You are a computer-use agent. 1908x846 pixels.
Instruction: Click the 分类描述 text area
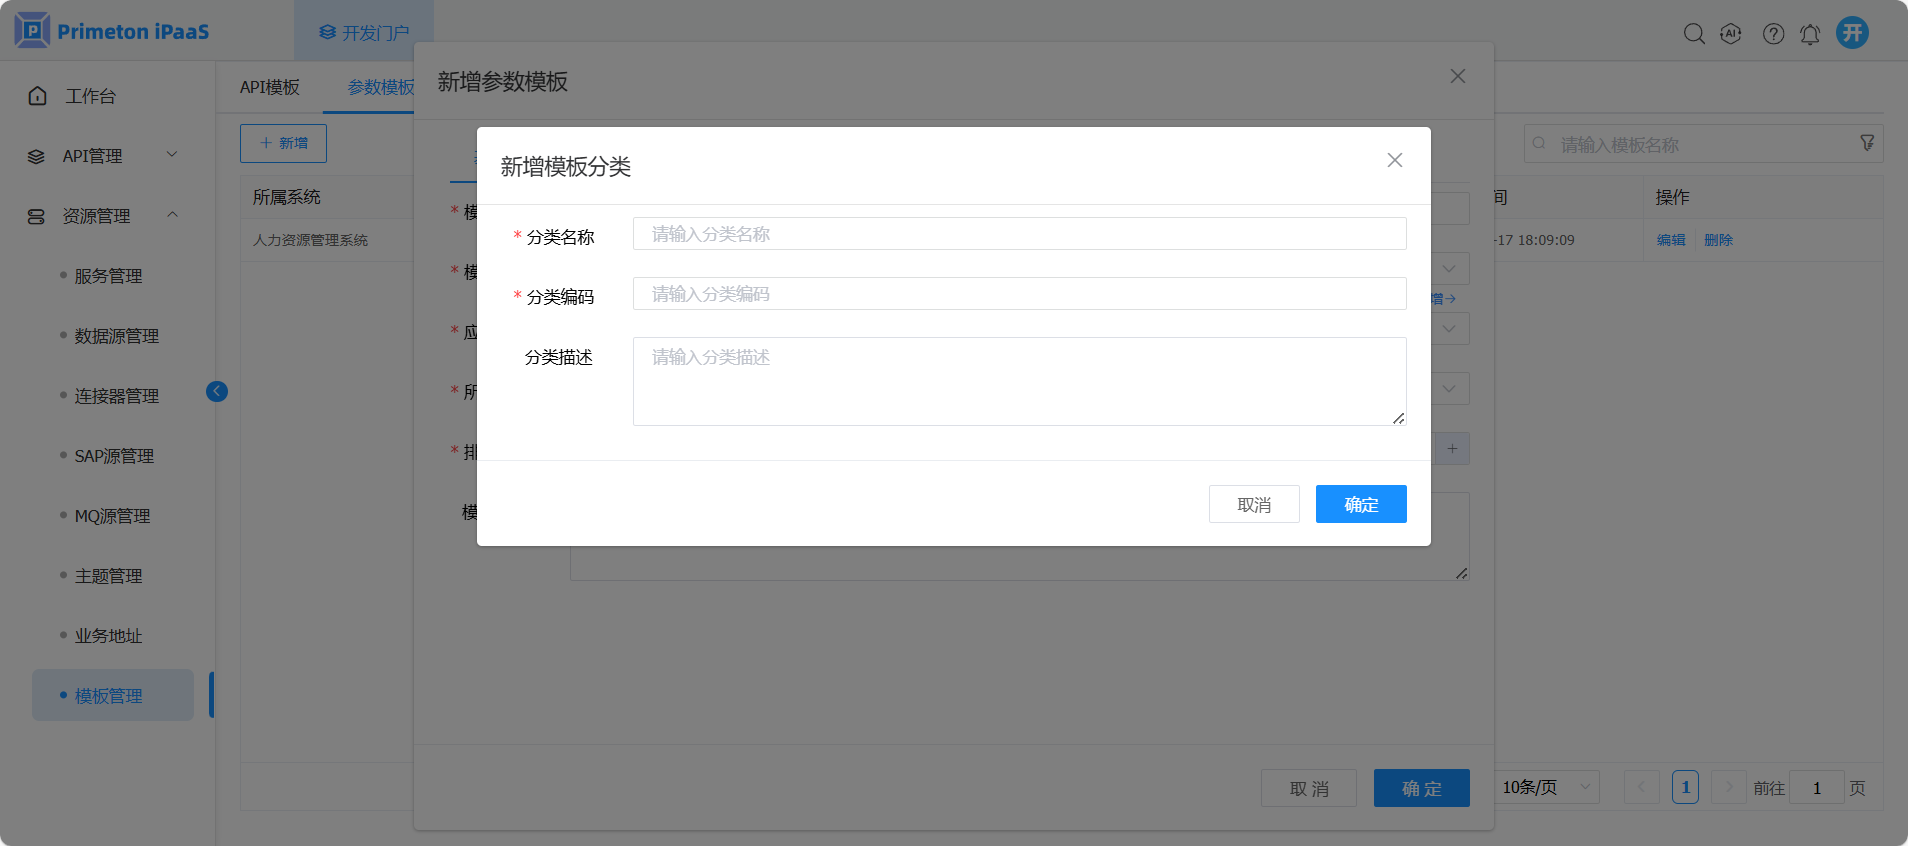click(x=1019, y=381)
